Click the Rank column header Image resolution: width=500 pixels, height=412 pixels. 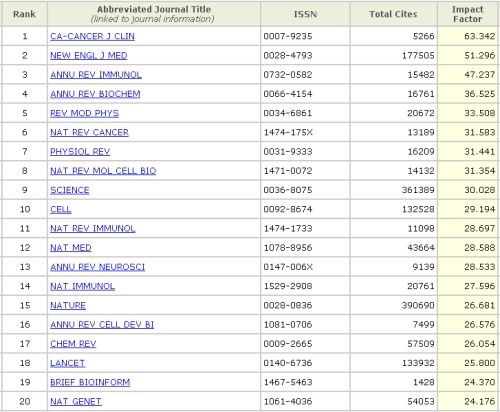(24, 14)
